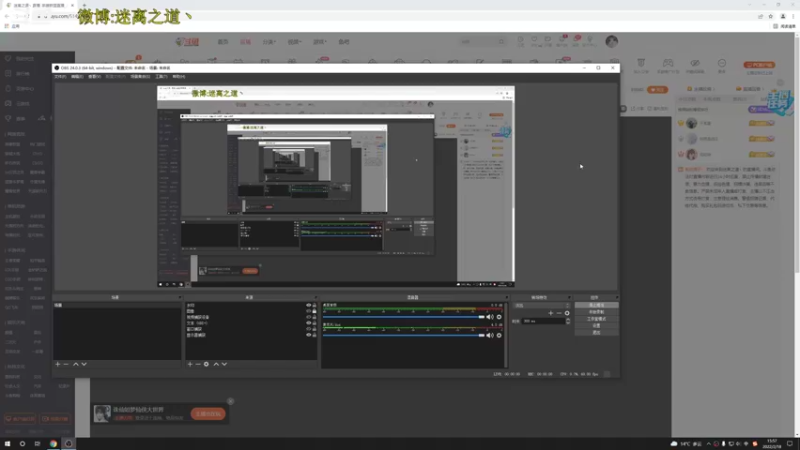
Task: Toggle visibility of the first source in list
Action: (x=309, y=305)
